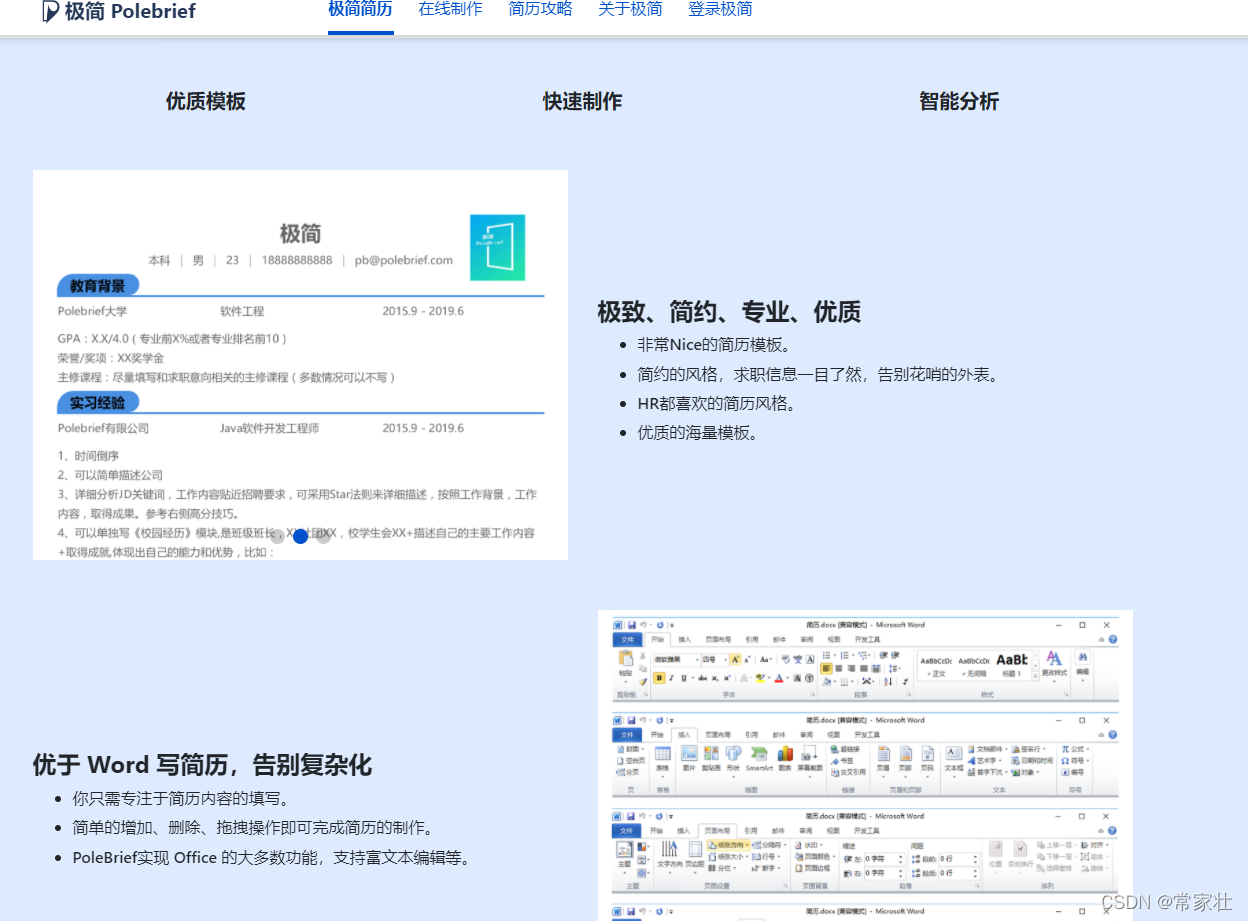The width and height of the screenshot is (1248, 921).
Task: Click the 超链接 hyperlink item in Insert ribbon
Action: (x=844, y=749)
